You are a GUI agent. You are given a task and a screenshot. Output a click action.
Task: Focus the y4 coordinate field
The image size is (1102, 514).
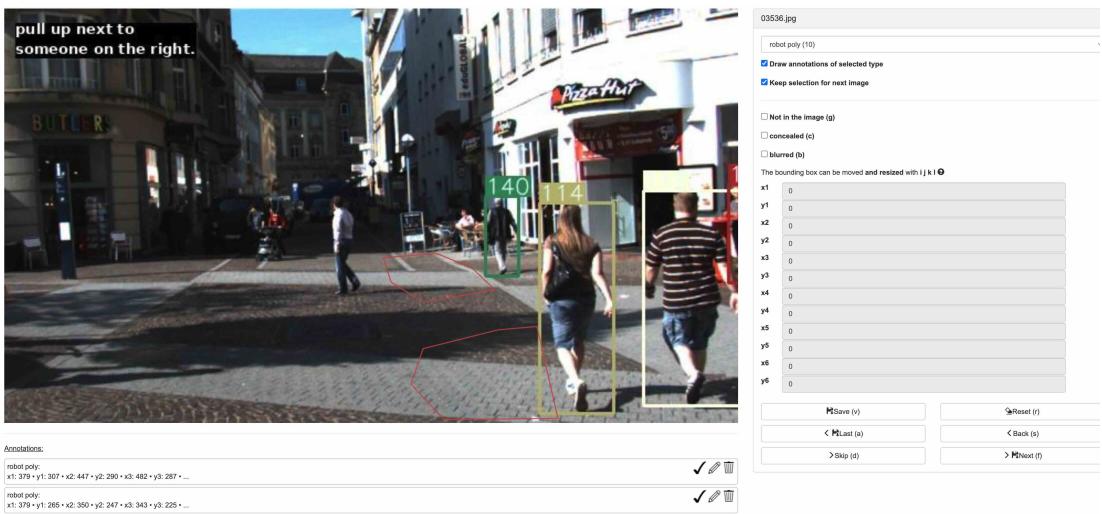923,314
